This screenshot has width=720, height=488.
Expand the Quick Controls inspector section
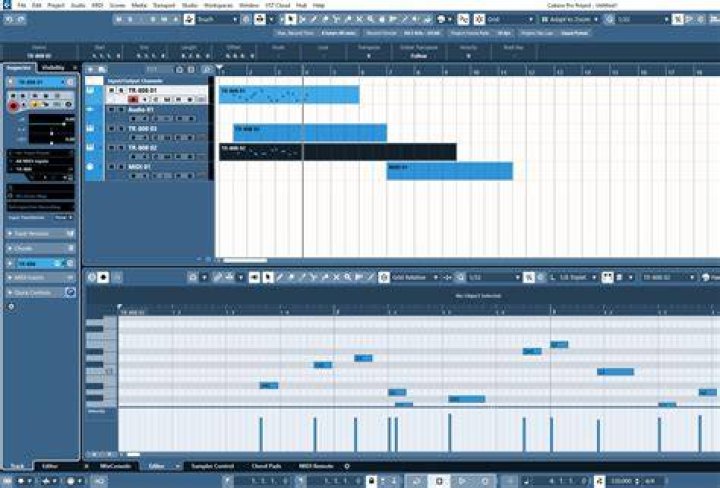(x=40, y=292)
